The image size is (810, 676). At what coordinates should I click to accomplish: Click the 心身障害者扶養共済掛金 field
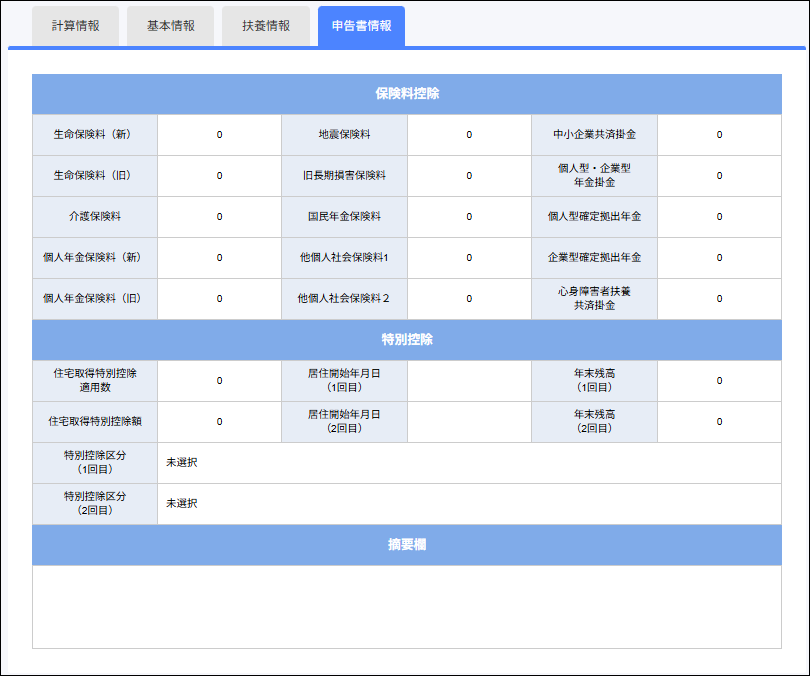click(719, 298)
